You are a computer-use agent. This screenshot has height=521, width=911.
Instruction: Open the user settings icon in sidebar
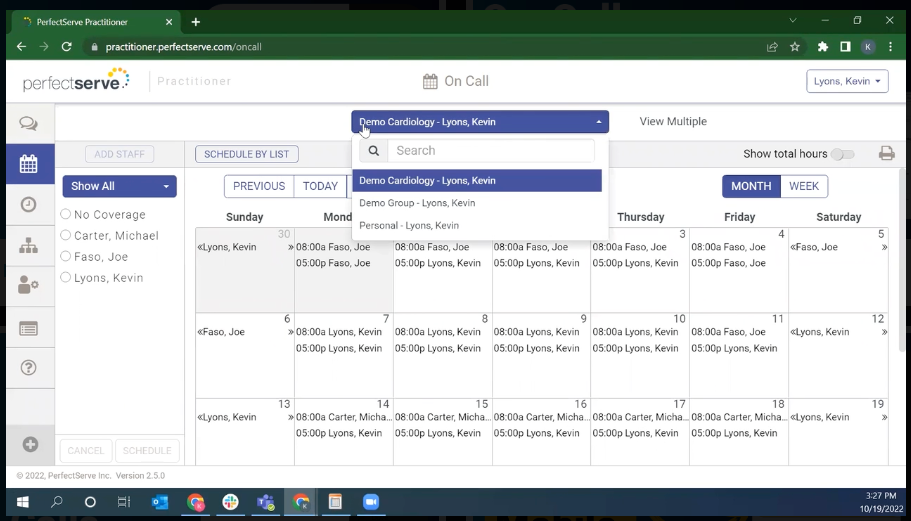tap(28, 286)
